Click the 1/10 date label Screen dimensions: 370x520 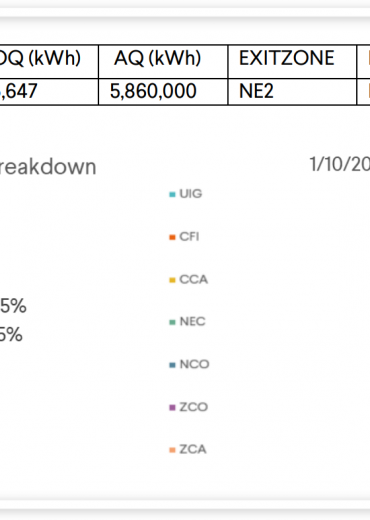tap(340, 164)
